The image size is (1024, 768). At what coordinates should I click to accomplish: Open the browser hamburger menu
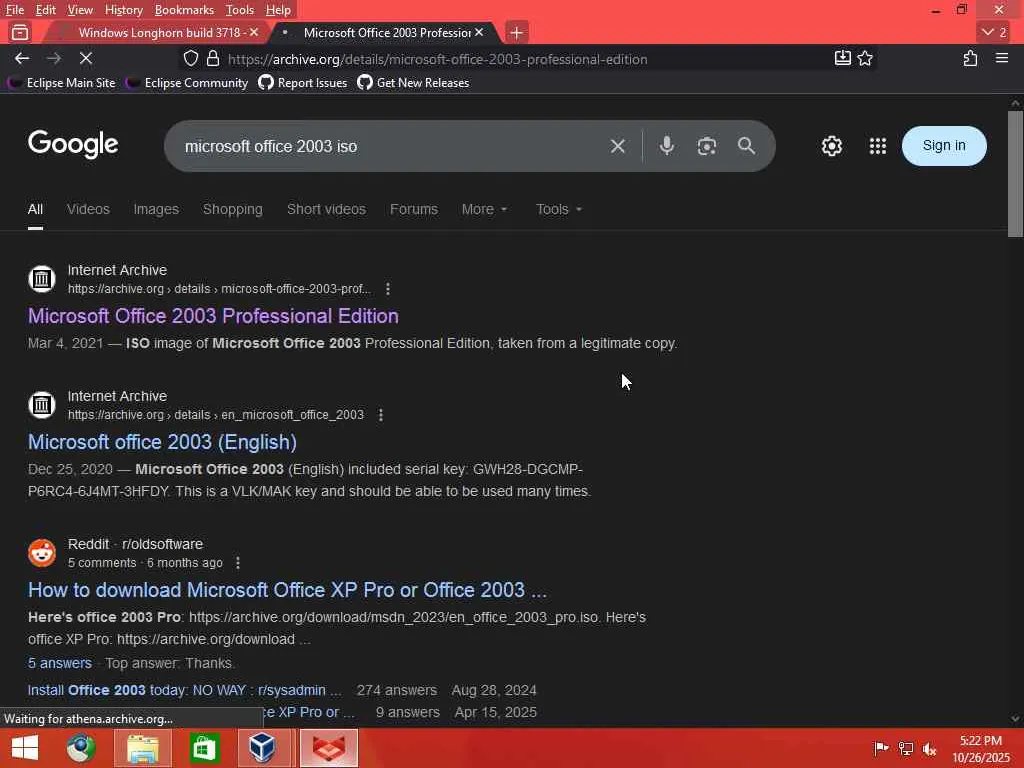(x=1002, y=58)
